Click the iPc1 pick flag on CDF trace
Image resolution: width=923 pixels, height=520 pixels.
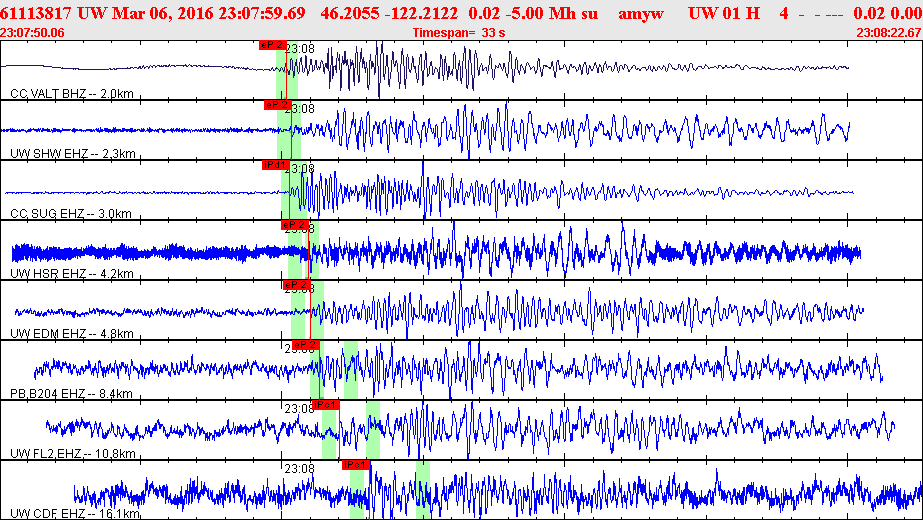pyautogui.click(x=356, y=465)
